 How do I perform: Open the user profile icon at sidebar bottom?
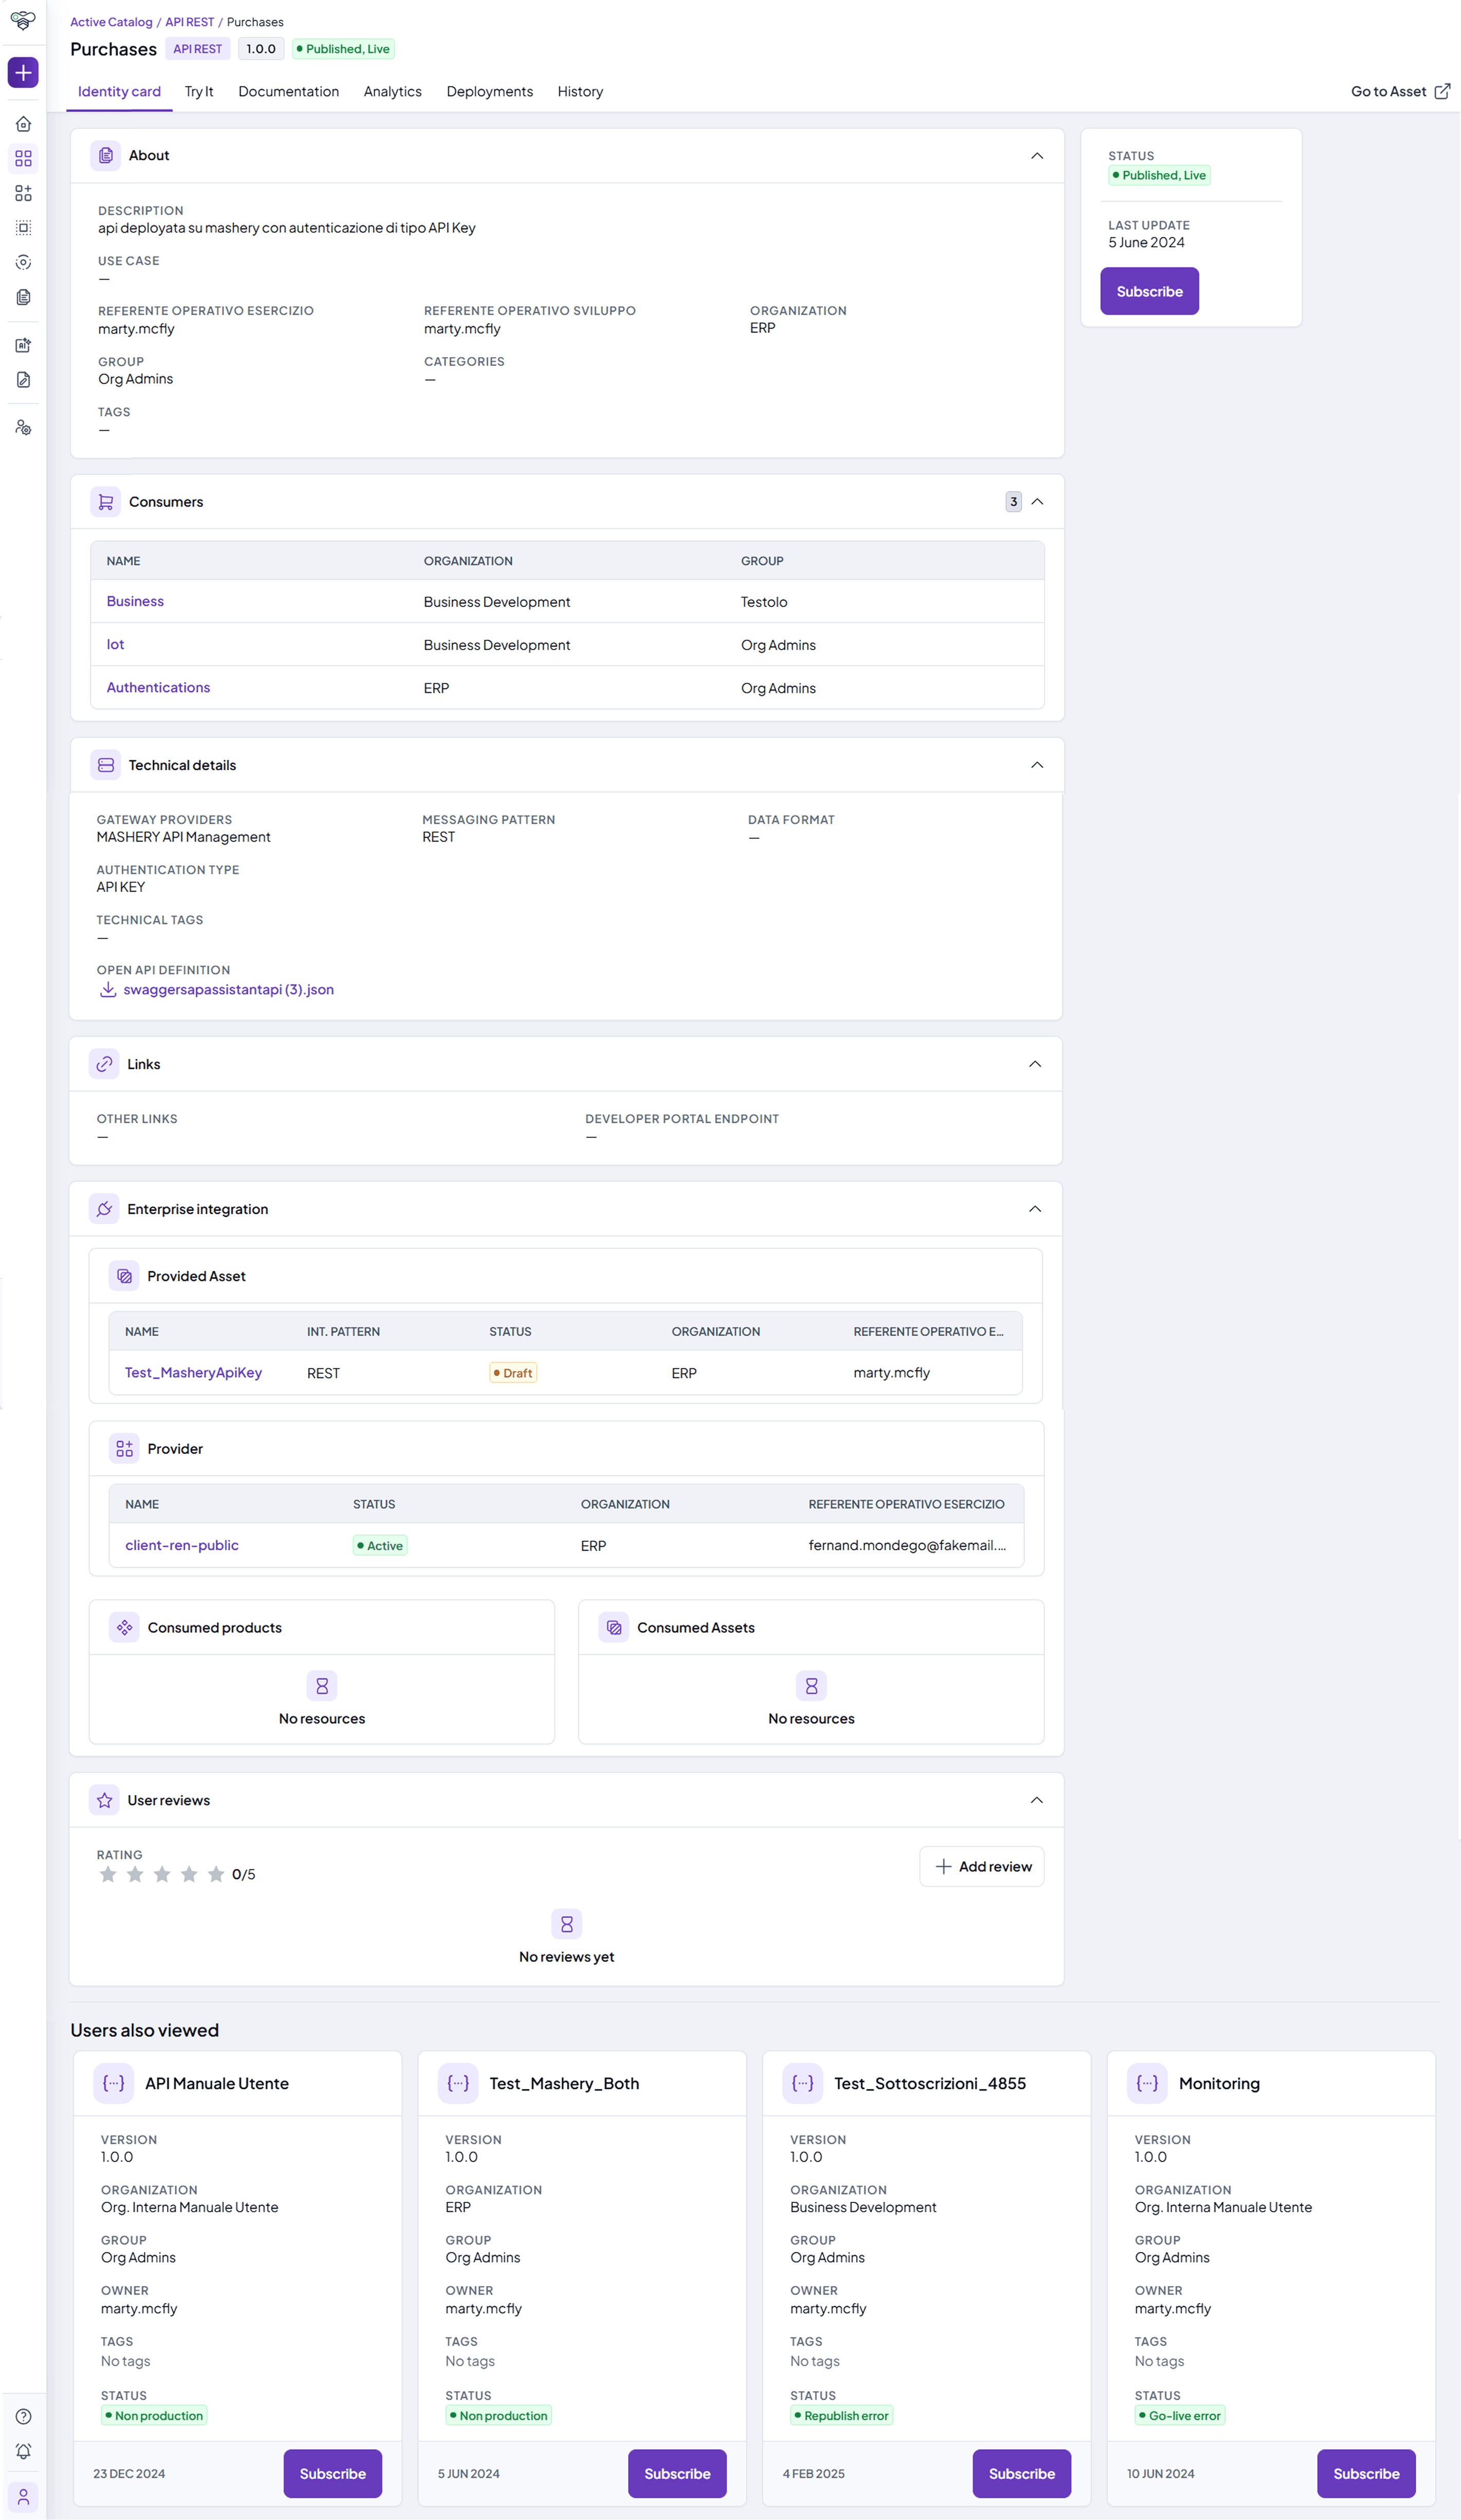[x=23, y=2497]
